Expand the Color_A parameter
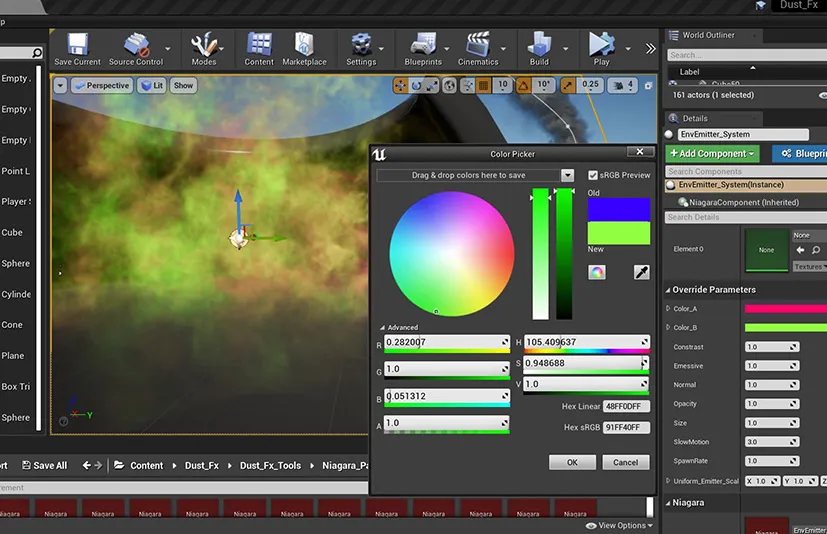Viewport: 827px width, 534px height. tap(668, 309)
